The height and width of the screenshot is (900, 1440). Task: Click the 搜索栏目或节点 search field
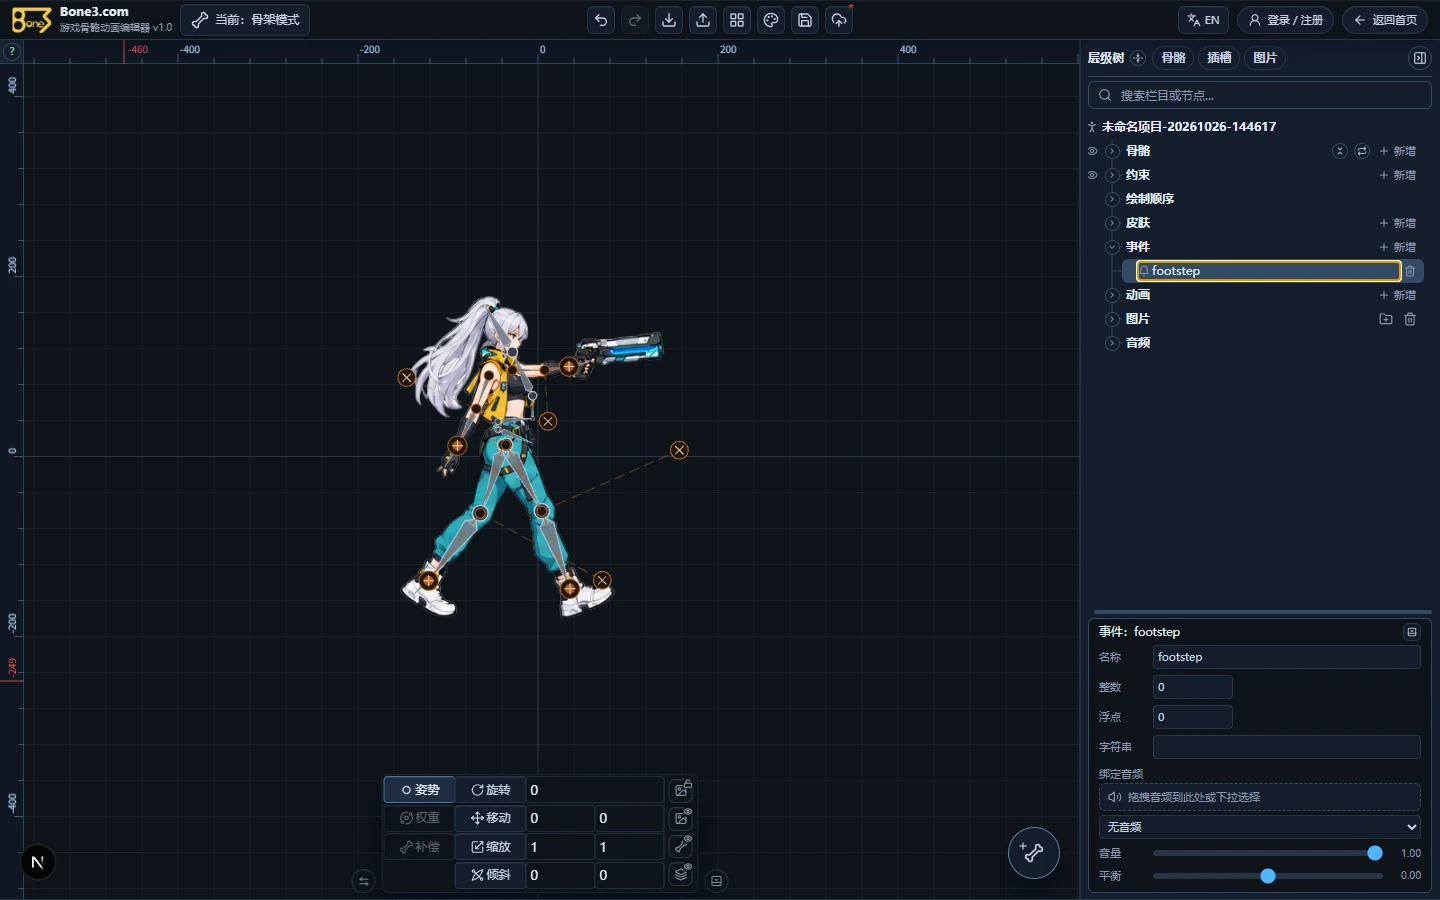pyautogui.click(x=1260, y=96)
